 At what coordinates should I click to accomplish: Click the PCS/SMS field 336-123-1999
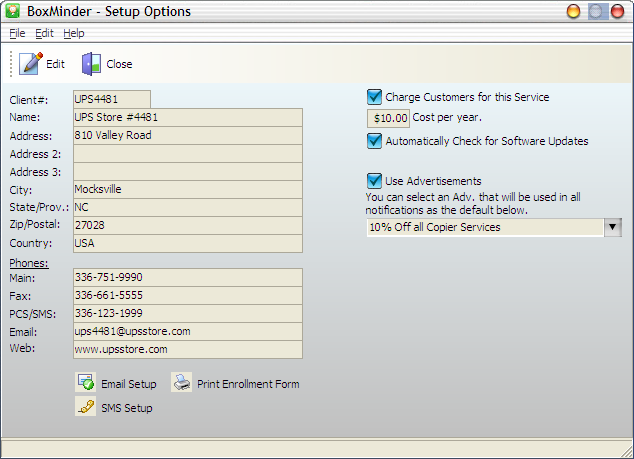click(188, 313)
